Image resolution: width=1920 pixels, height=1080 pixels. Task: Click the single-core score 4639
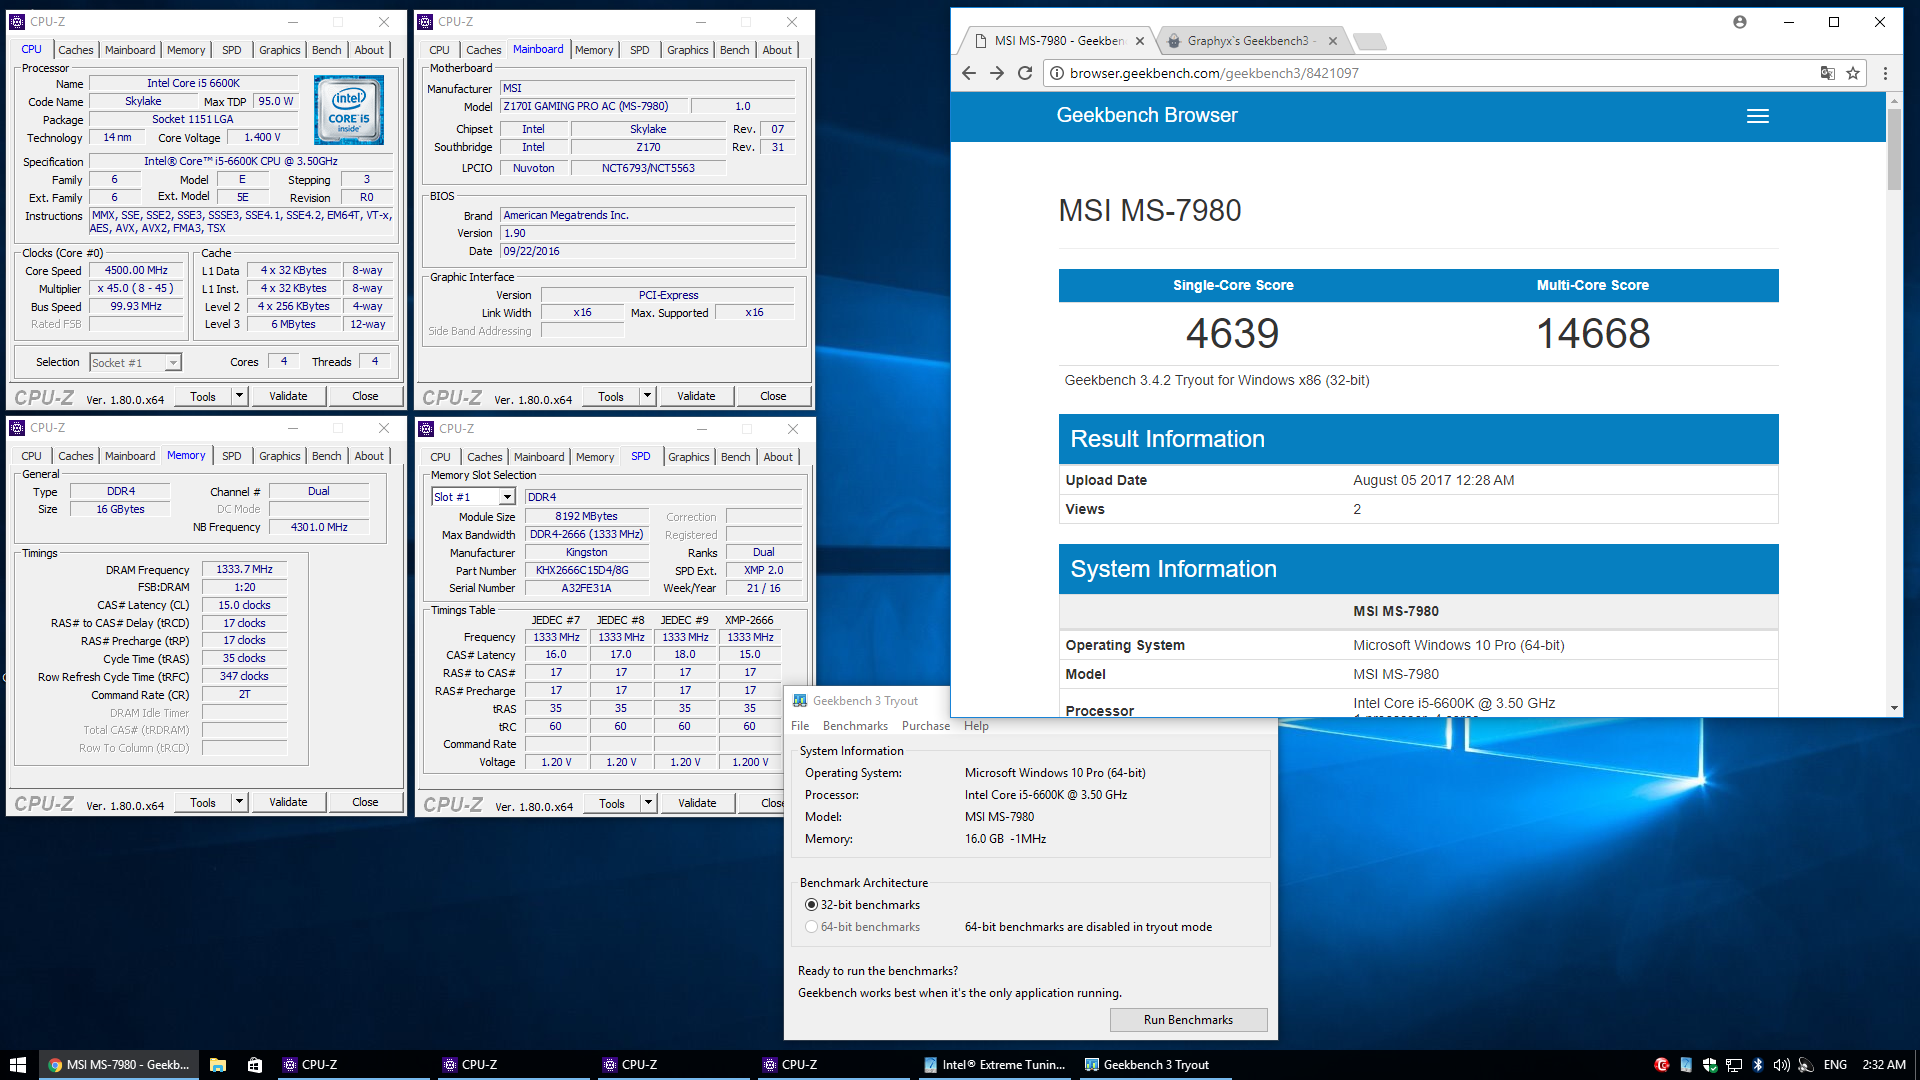pyautogui.click(x=1233, y=334)
